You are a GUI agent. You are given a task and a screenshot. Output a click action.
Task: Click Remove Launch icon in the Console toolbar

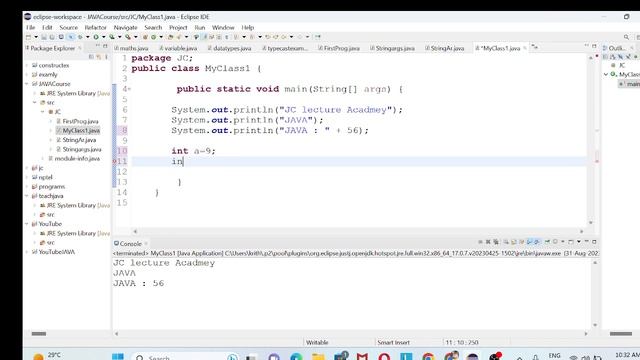(x=488, y=242)
